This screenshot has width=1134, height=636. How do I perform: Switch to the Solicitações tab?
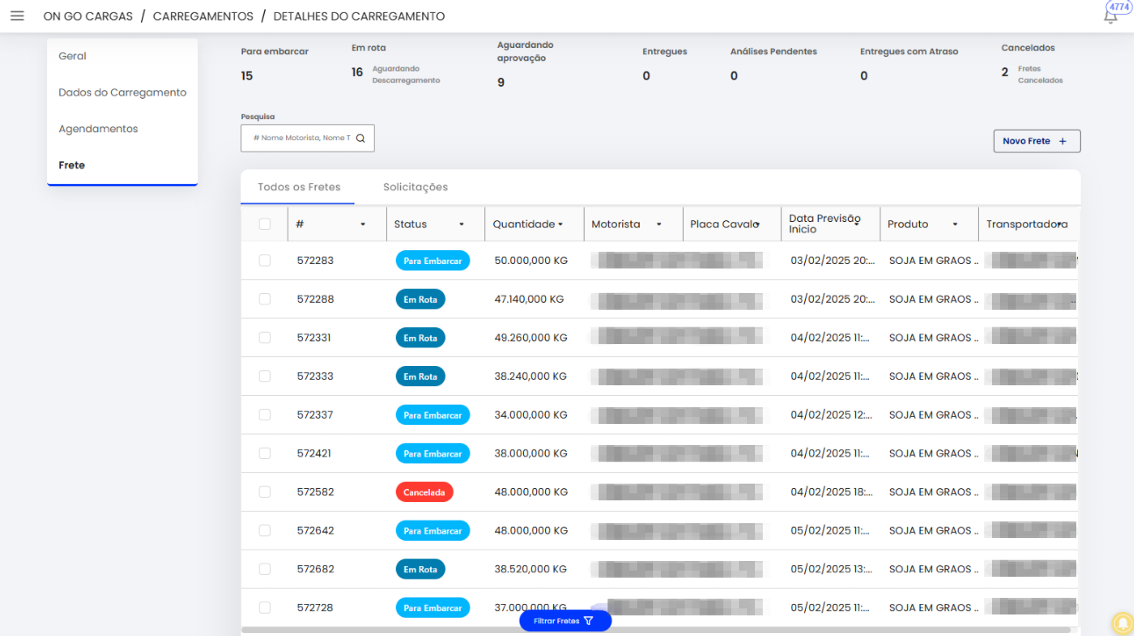pyautogui.click(x=415, y=187)
